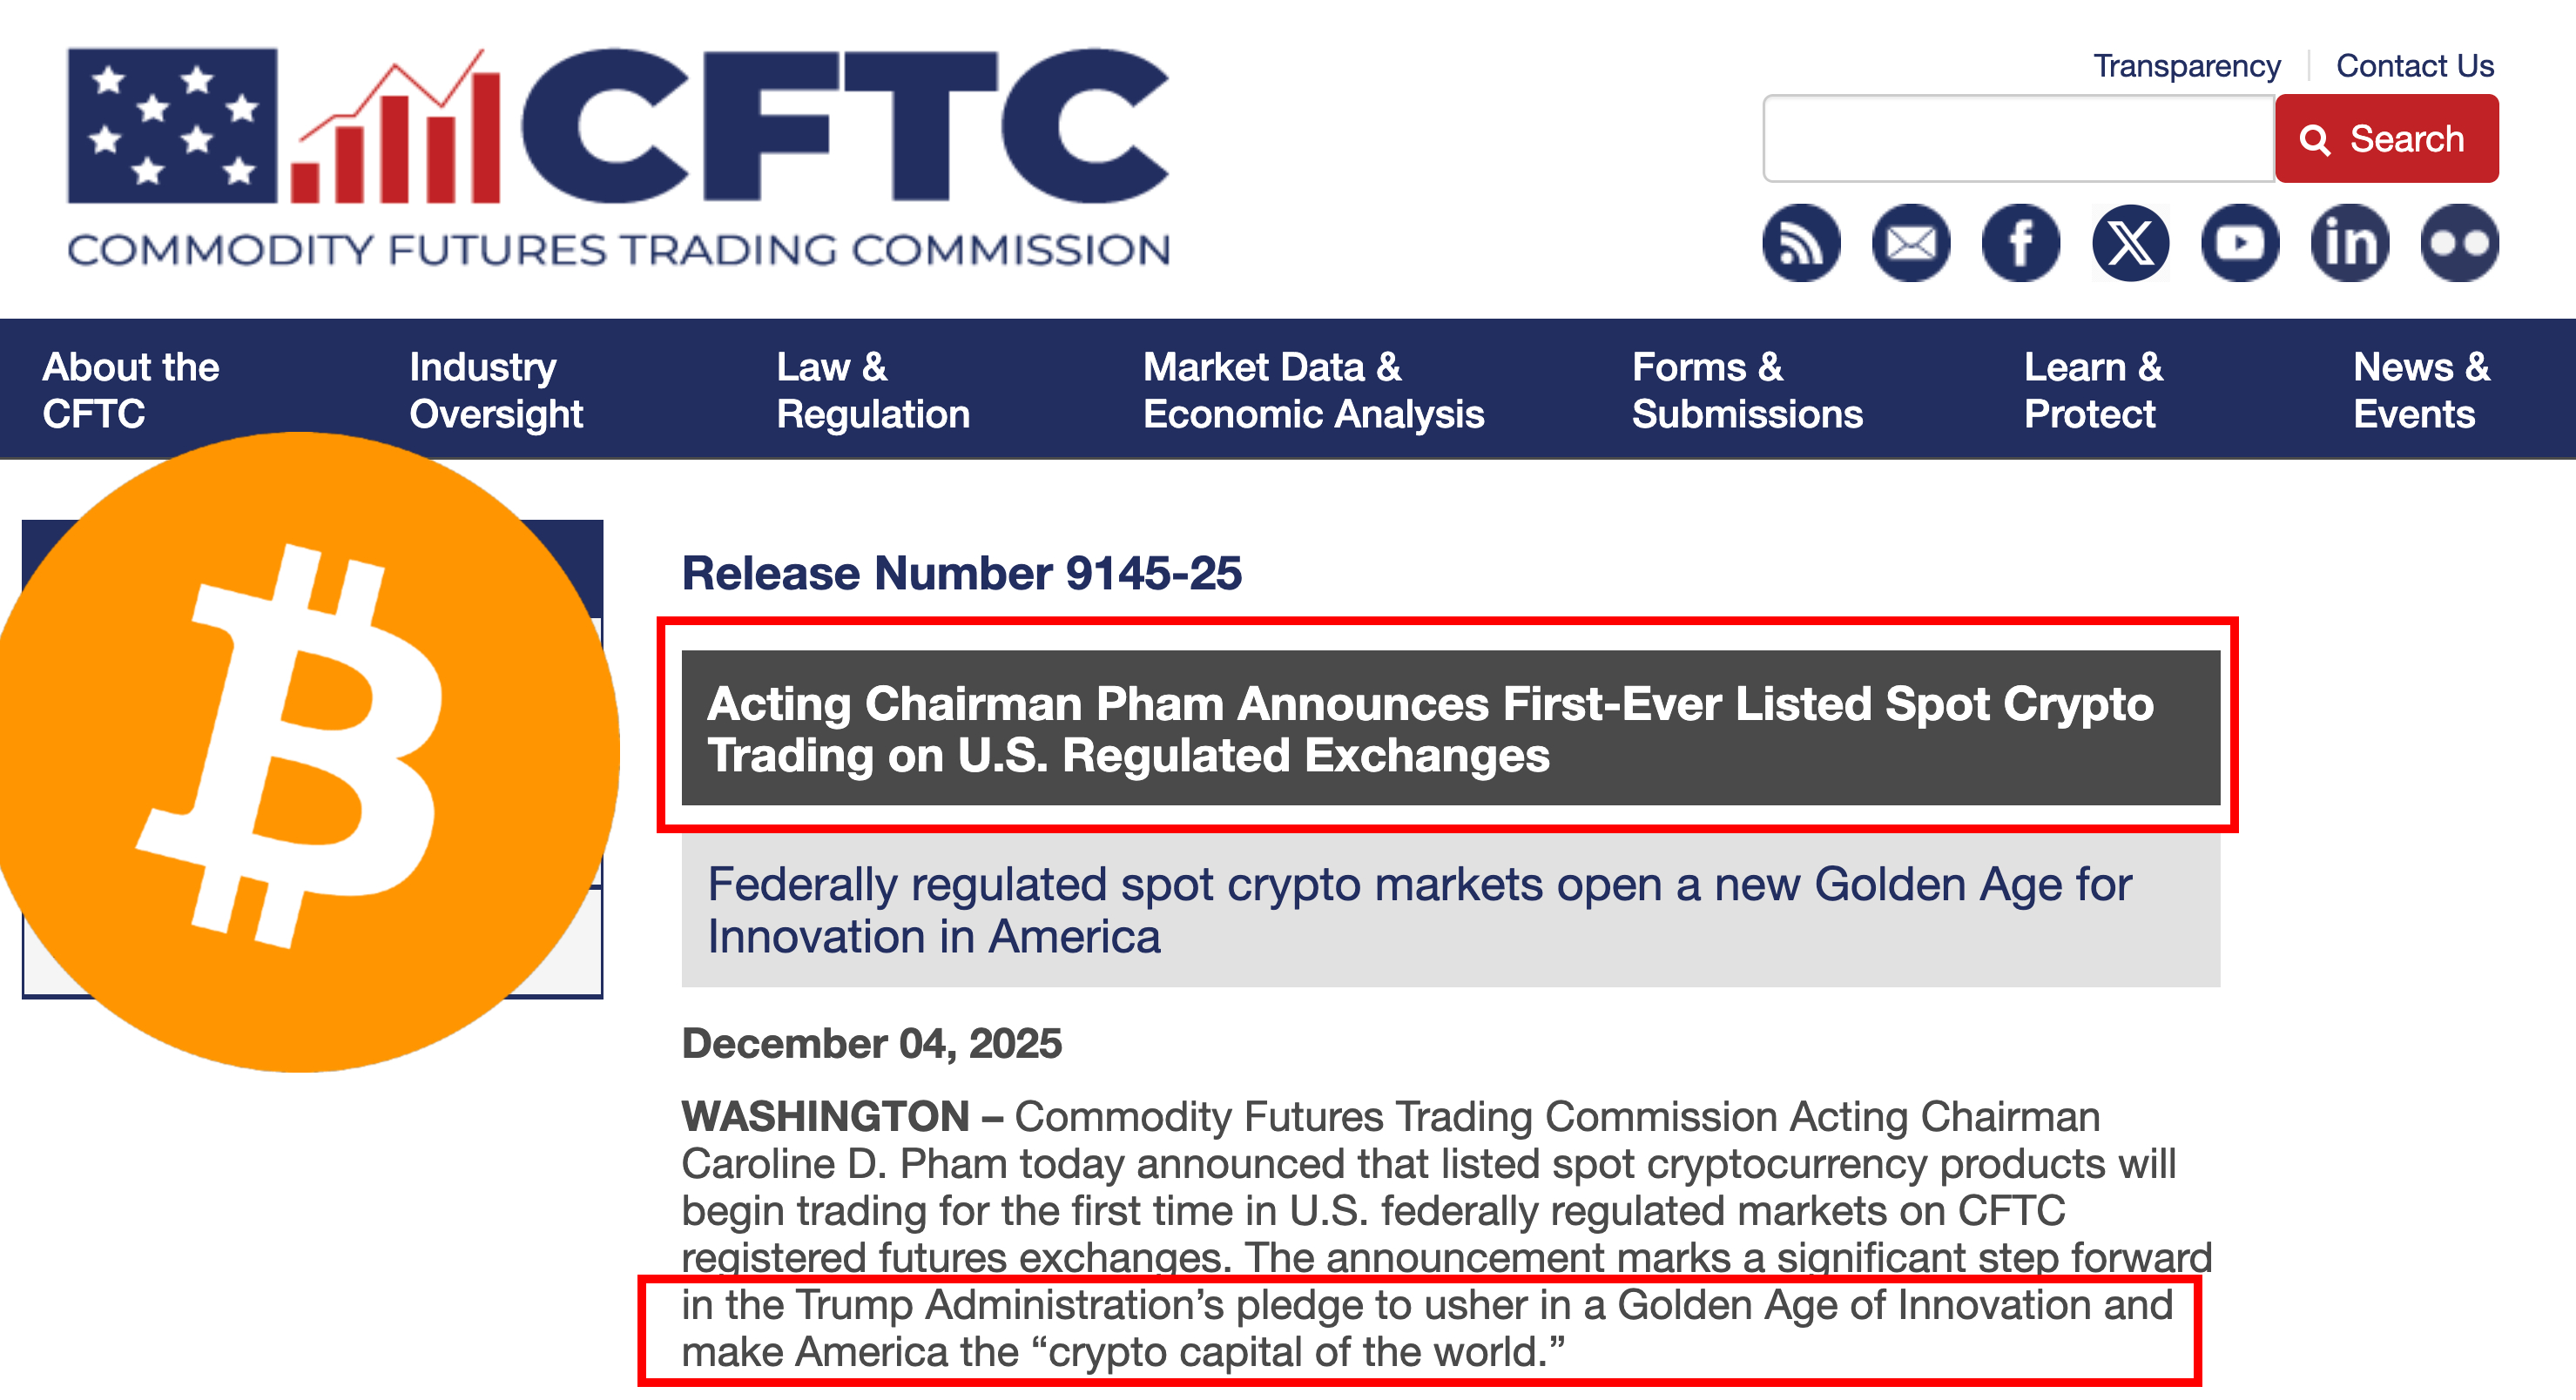Screen dimensions: 2576x1400
Task: Select the Industry Oversight menu item
Action: point(496,390)
